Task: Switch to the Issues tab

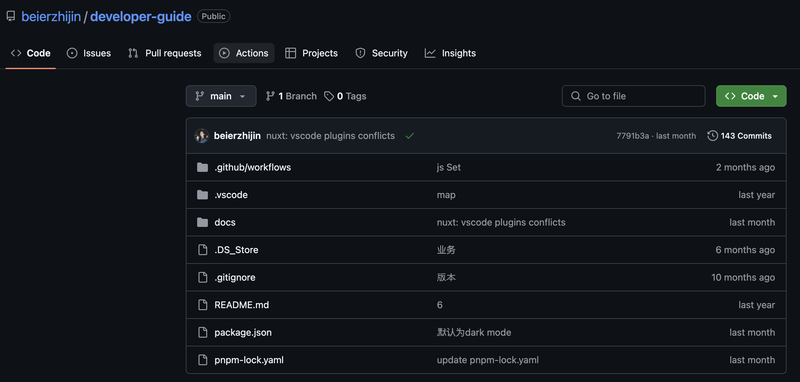Action: pos(89,53)
